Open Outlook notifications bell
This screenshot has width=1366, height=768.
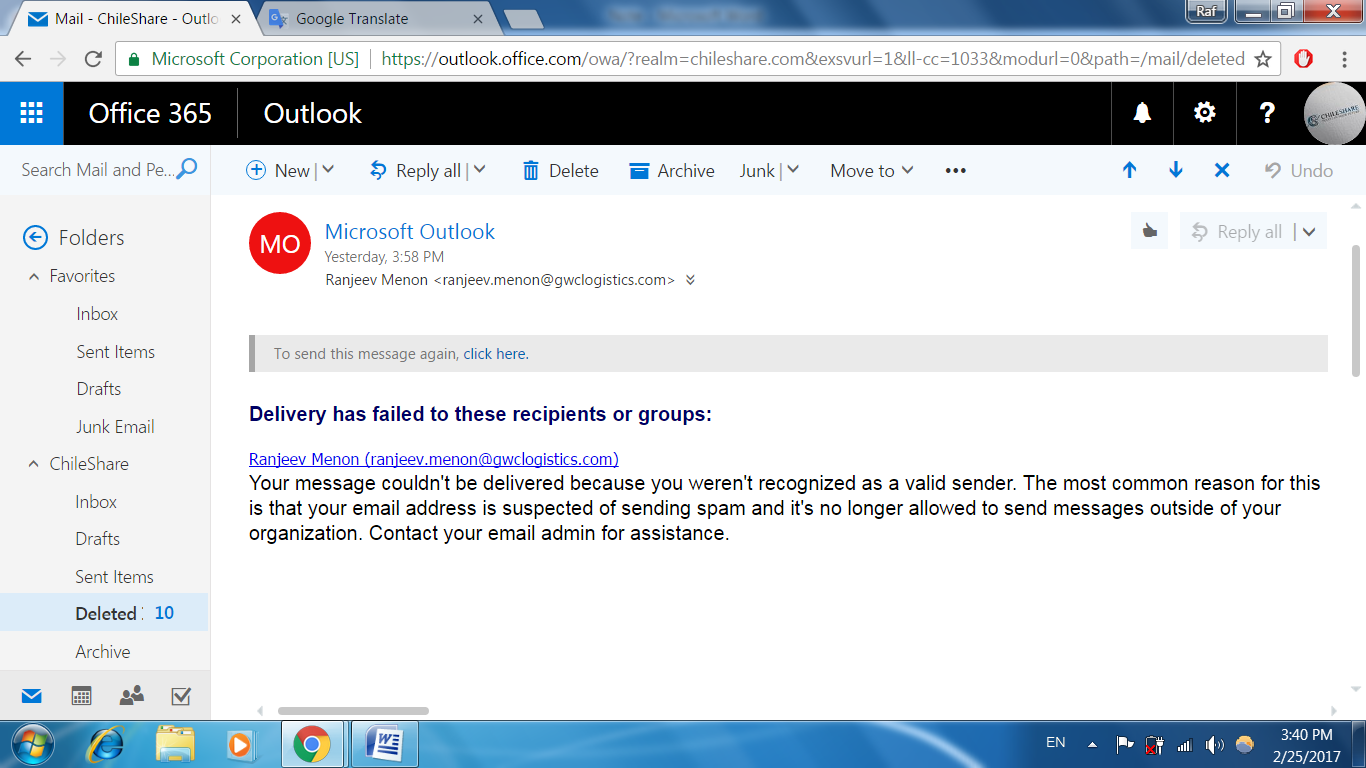[x=1142, y=113]
